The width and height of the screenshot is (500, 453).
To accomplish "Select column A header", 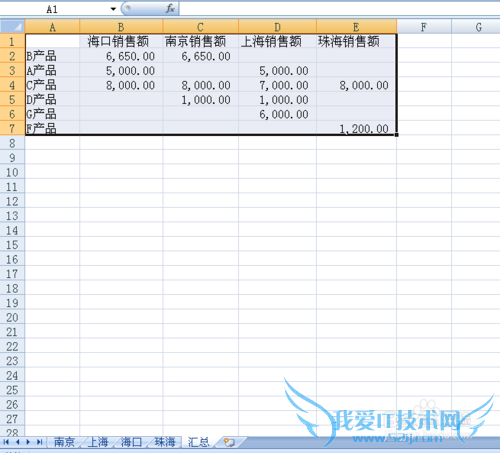I will pos(52,27).
